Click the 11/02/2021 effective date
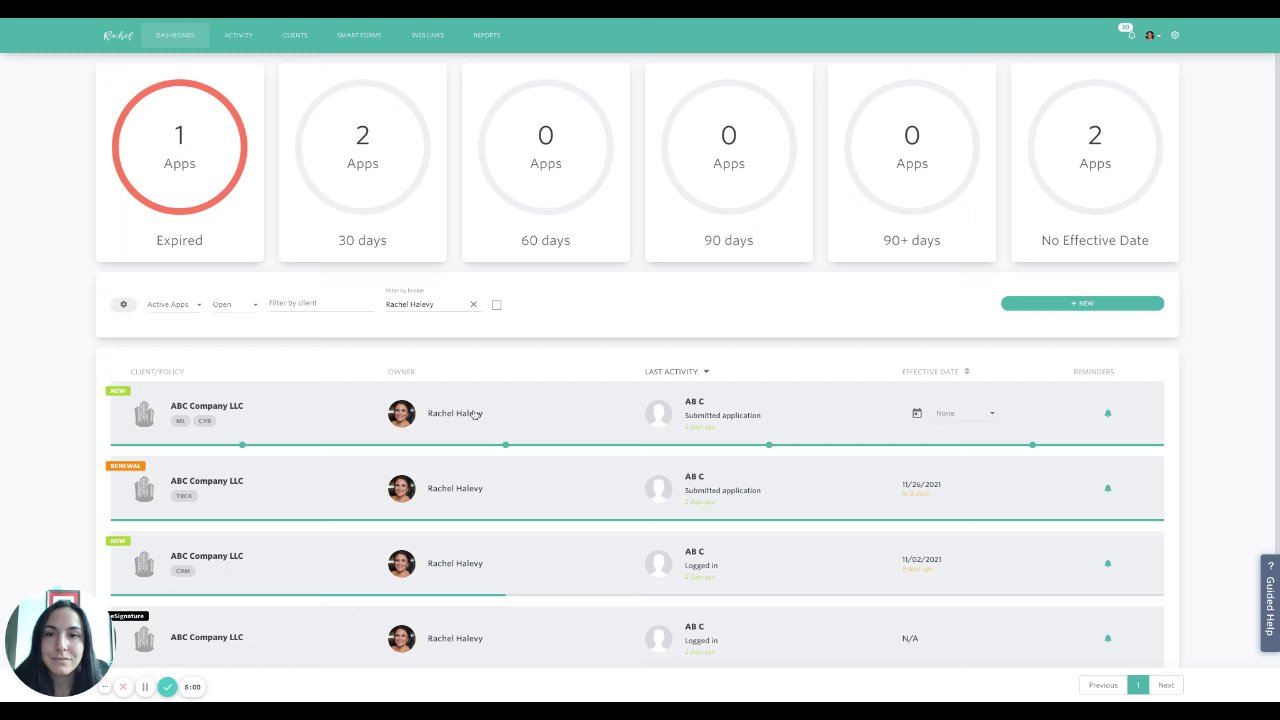The height and width of the screenshot is (720, 1280). 921,559
